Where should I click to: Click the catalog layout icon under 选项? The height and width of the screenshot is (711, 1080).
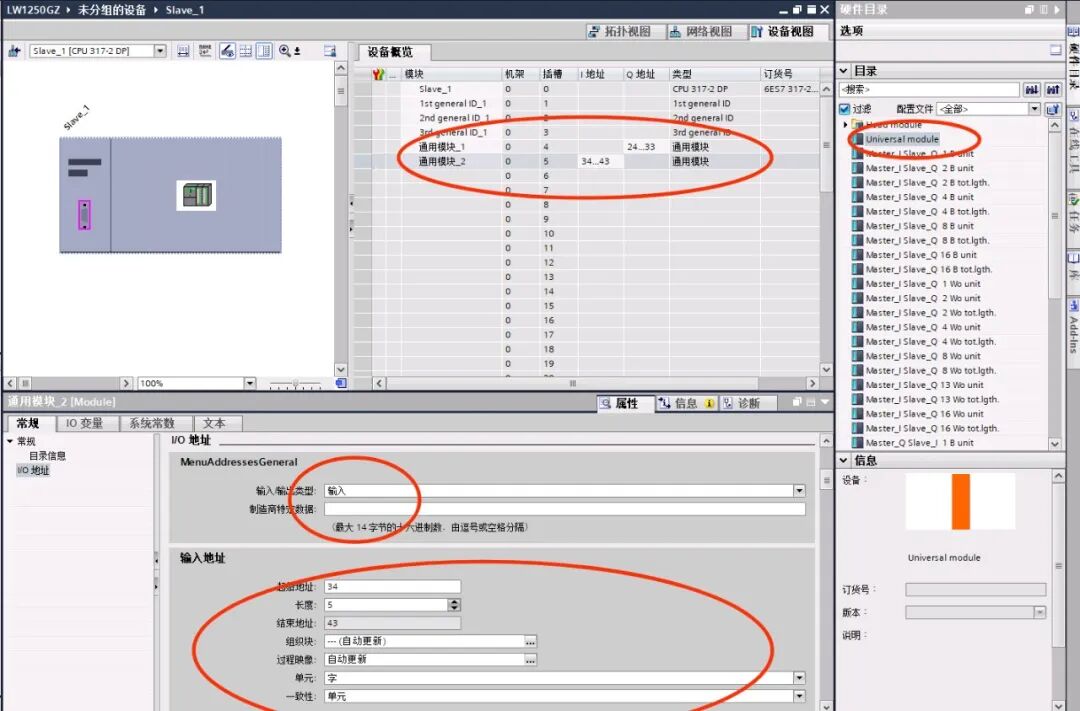tap(1055, 50)
